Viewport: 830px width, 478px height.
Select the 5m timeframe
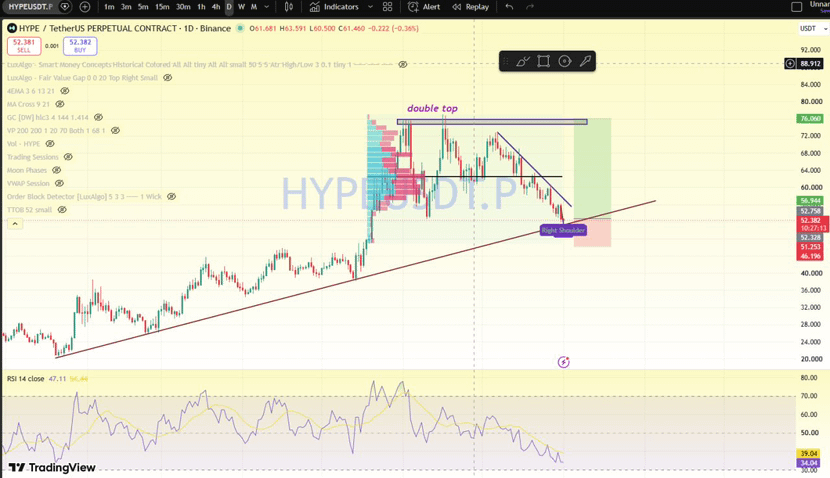143,7
